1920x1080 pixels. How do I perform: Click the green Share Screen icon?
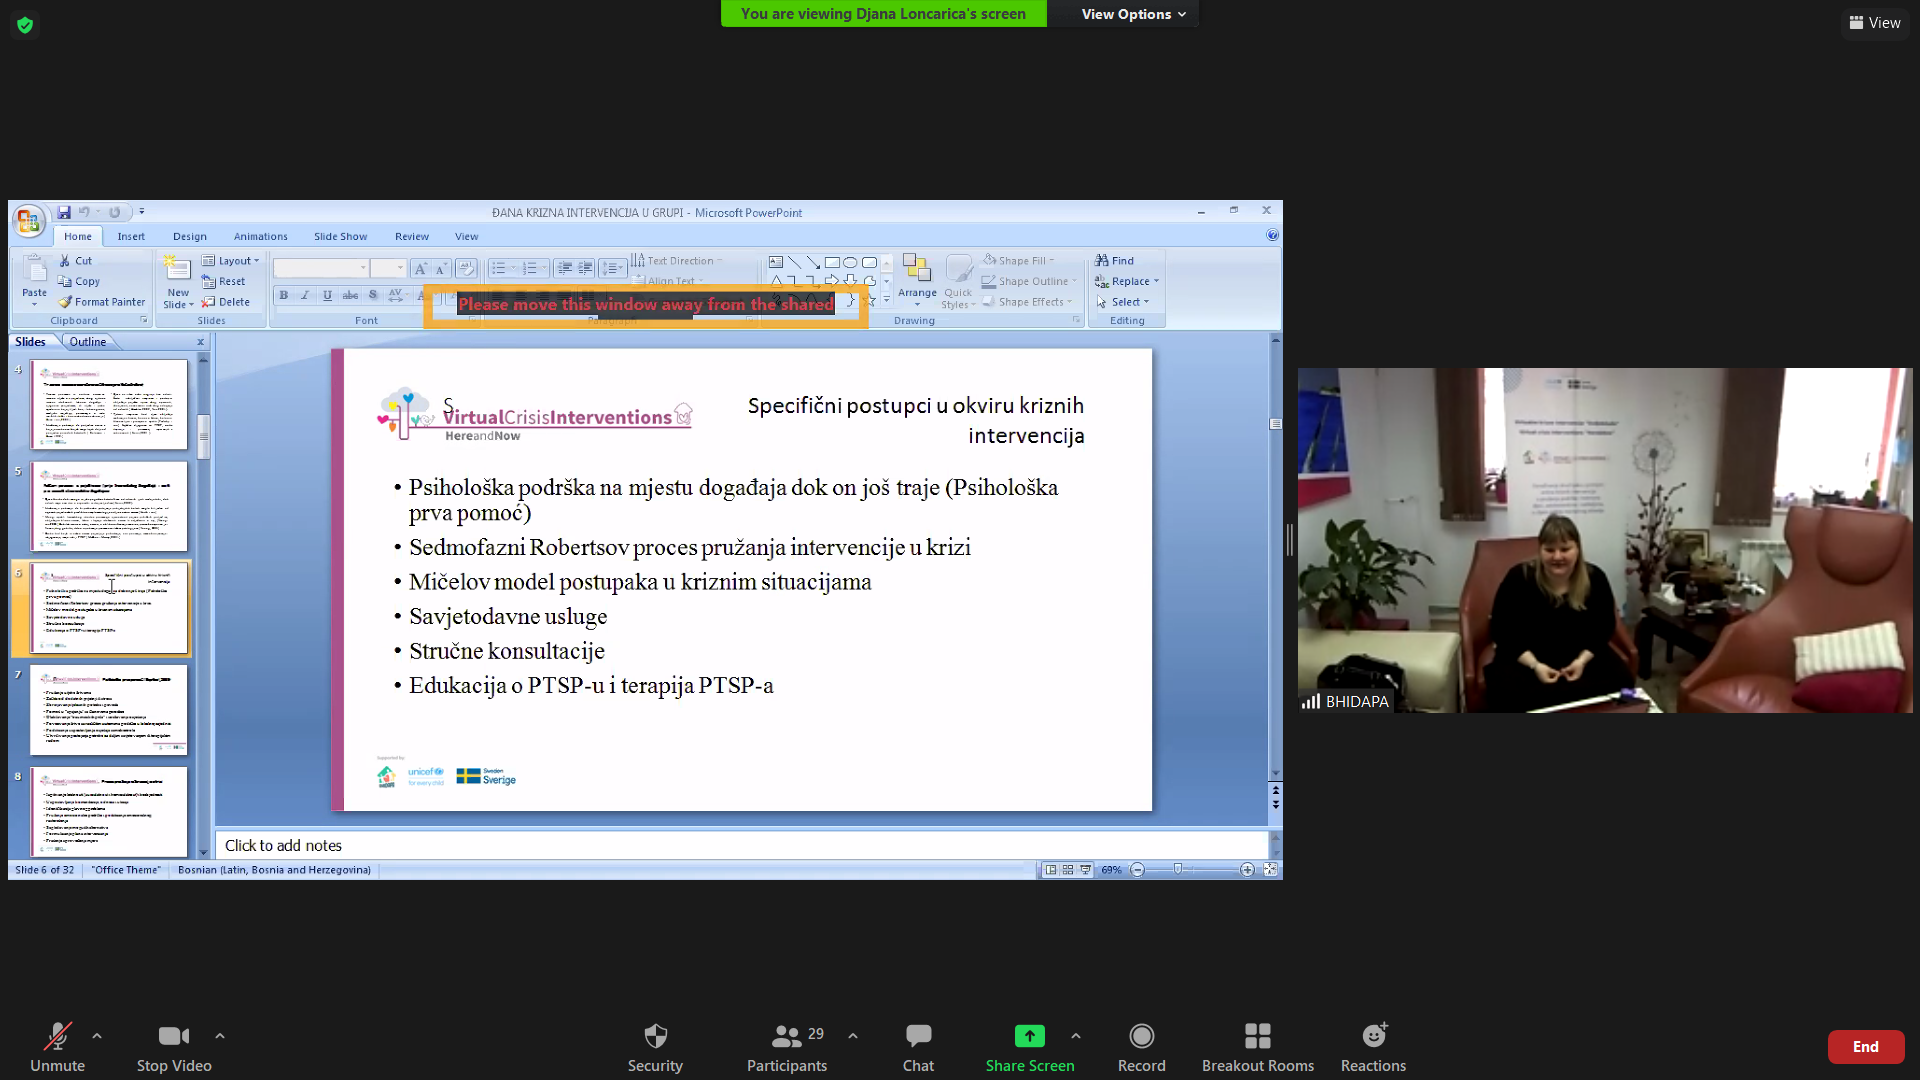click(x=1029, y=1036)
